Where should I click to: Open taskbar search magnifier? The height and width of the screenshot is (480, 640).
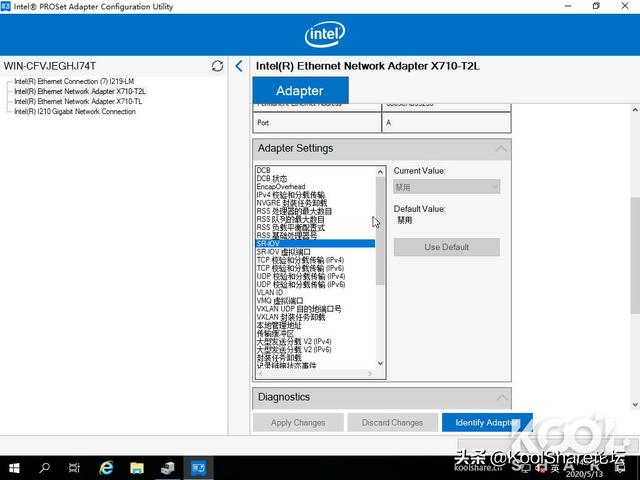point(44,468)
